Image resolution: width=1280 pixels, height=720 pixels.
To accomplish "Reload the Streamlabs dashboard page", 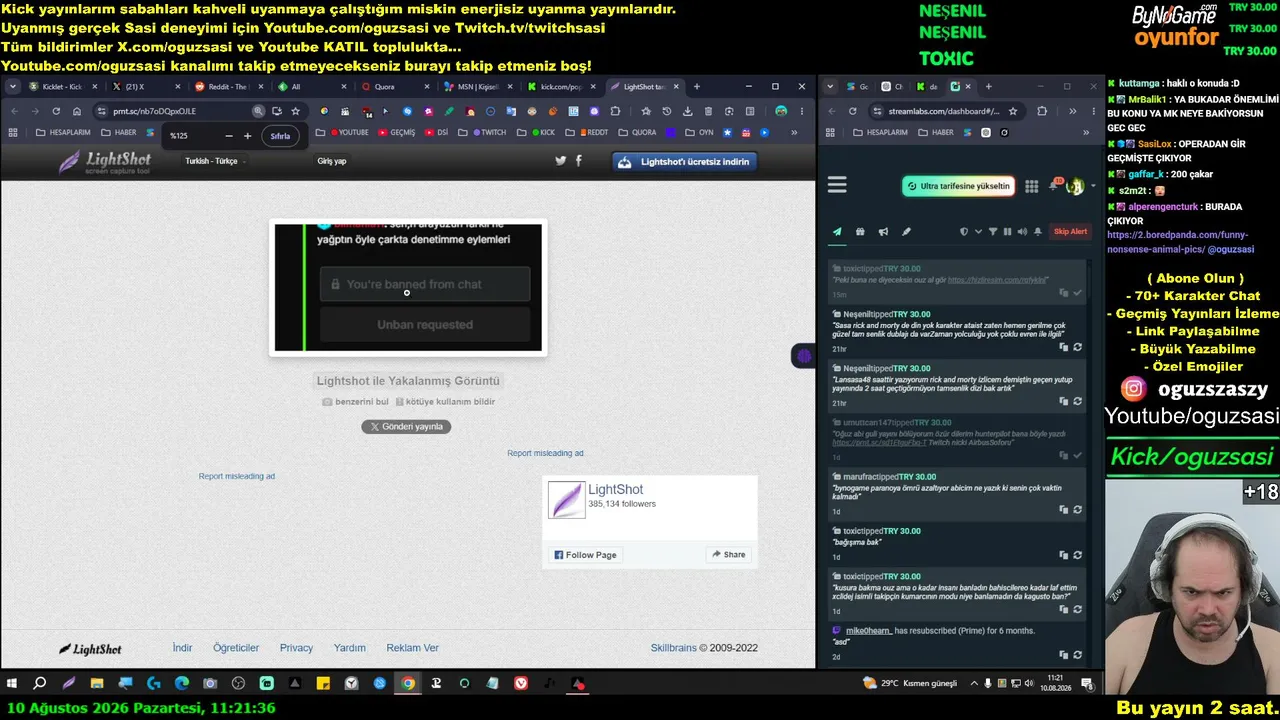I will [852, 111].
